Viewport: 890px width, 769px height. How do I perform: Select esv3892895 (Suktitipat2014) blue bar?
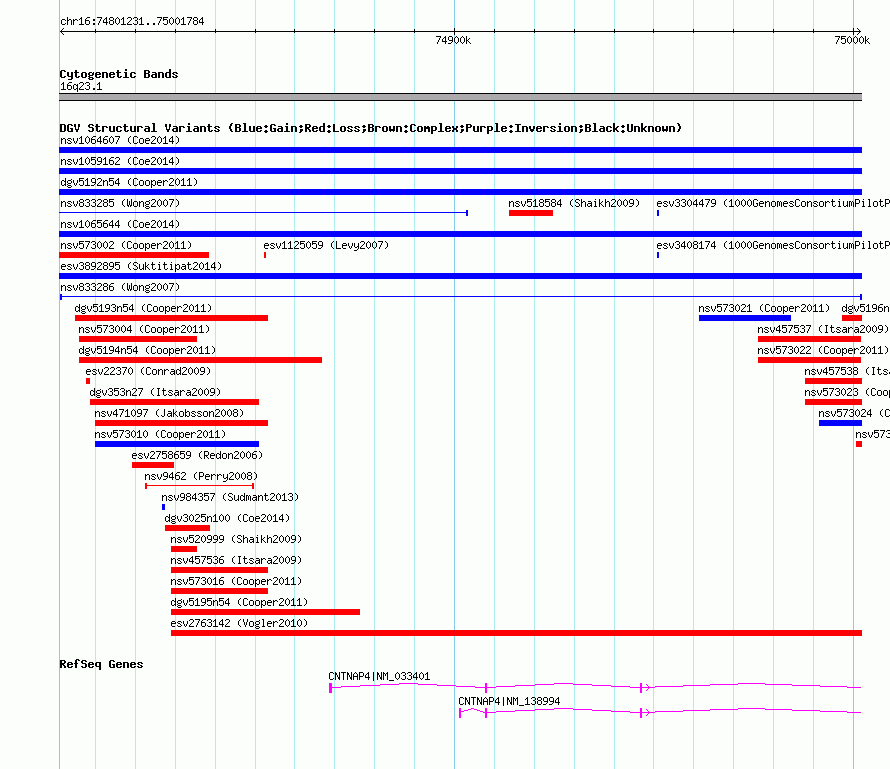click(460, 276)
